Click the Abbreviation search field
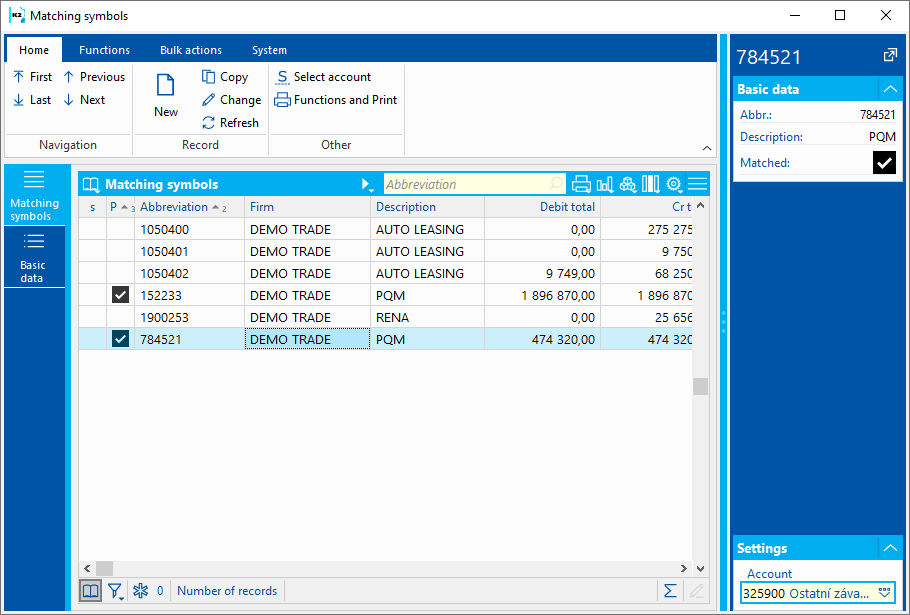910x615 pixels. (x=465, y=184)
